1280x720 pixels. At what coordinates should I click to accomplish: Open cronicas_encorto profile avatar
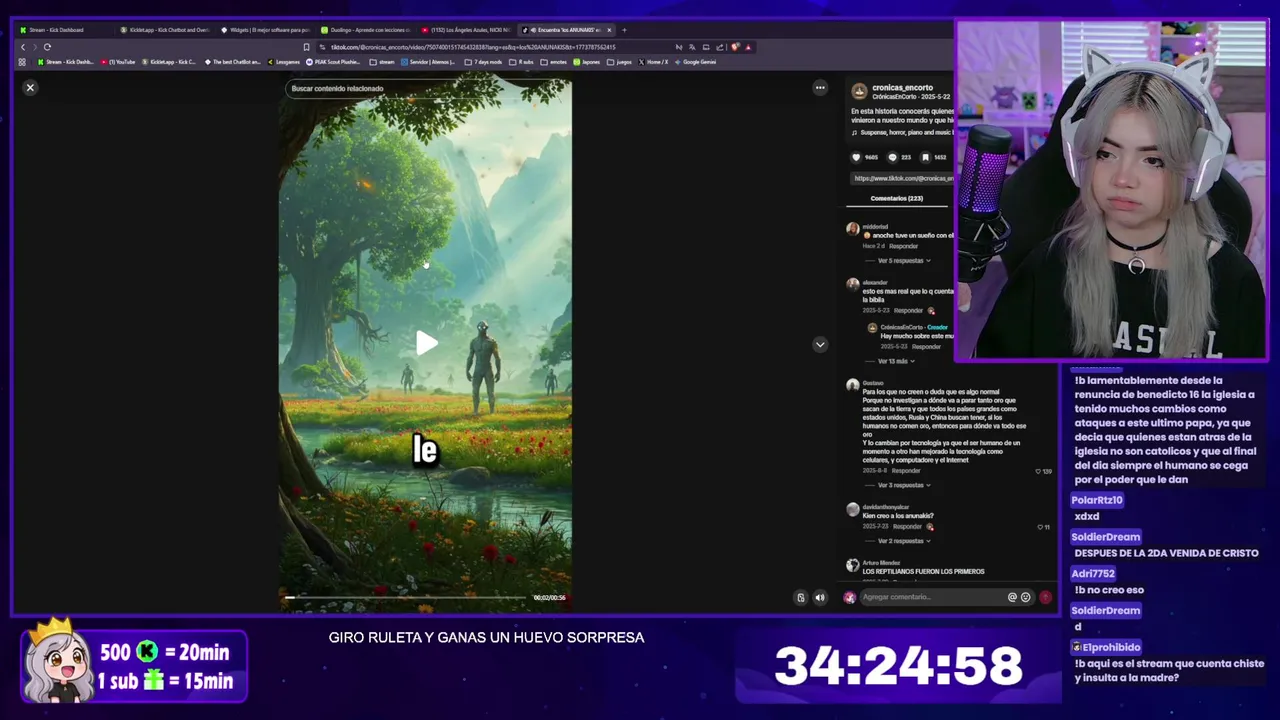tap(859, 91)
